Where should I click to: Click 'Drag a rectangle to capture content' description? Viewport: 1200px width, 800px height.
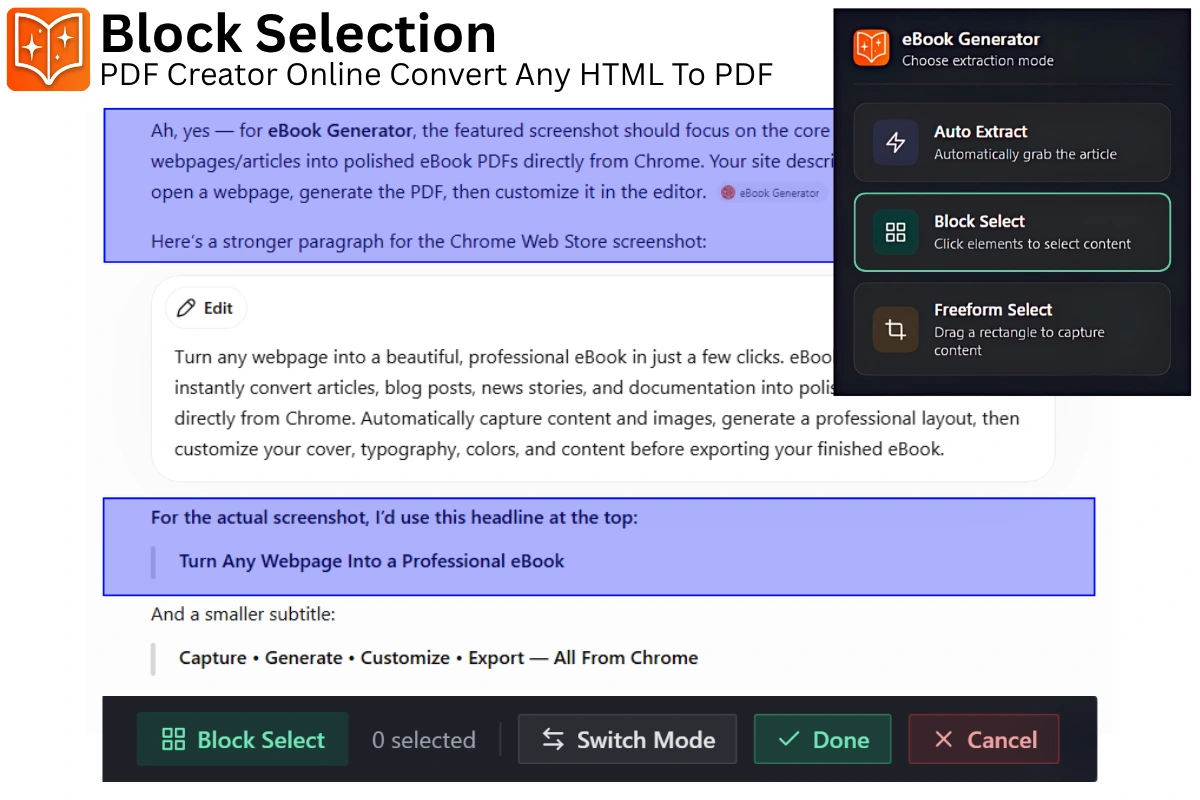[1019, 341]
